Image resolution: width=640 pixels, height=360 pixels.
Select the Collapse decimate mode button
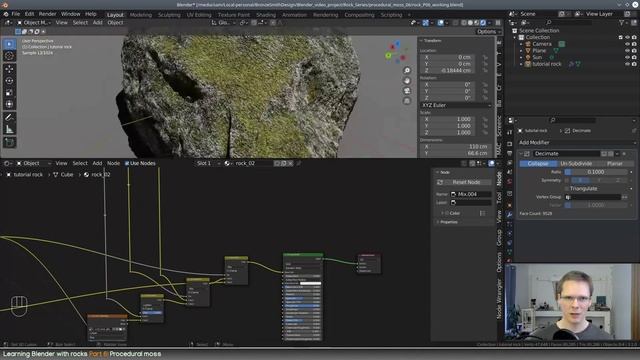pos(538,163)
